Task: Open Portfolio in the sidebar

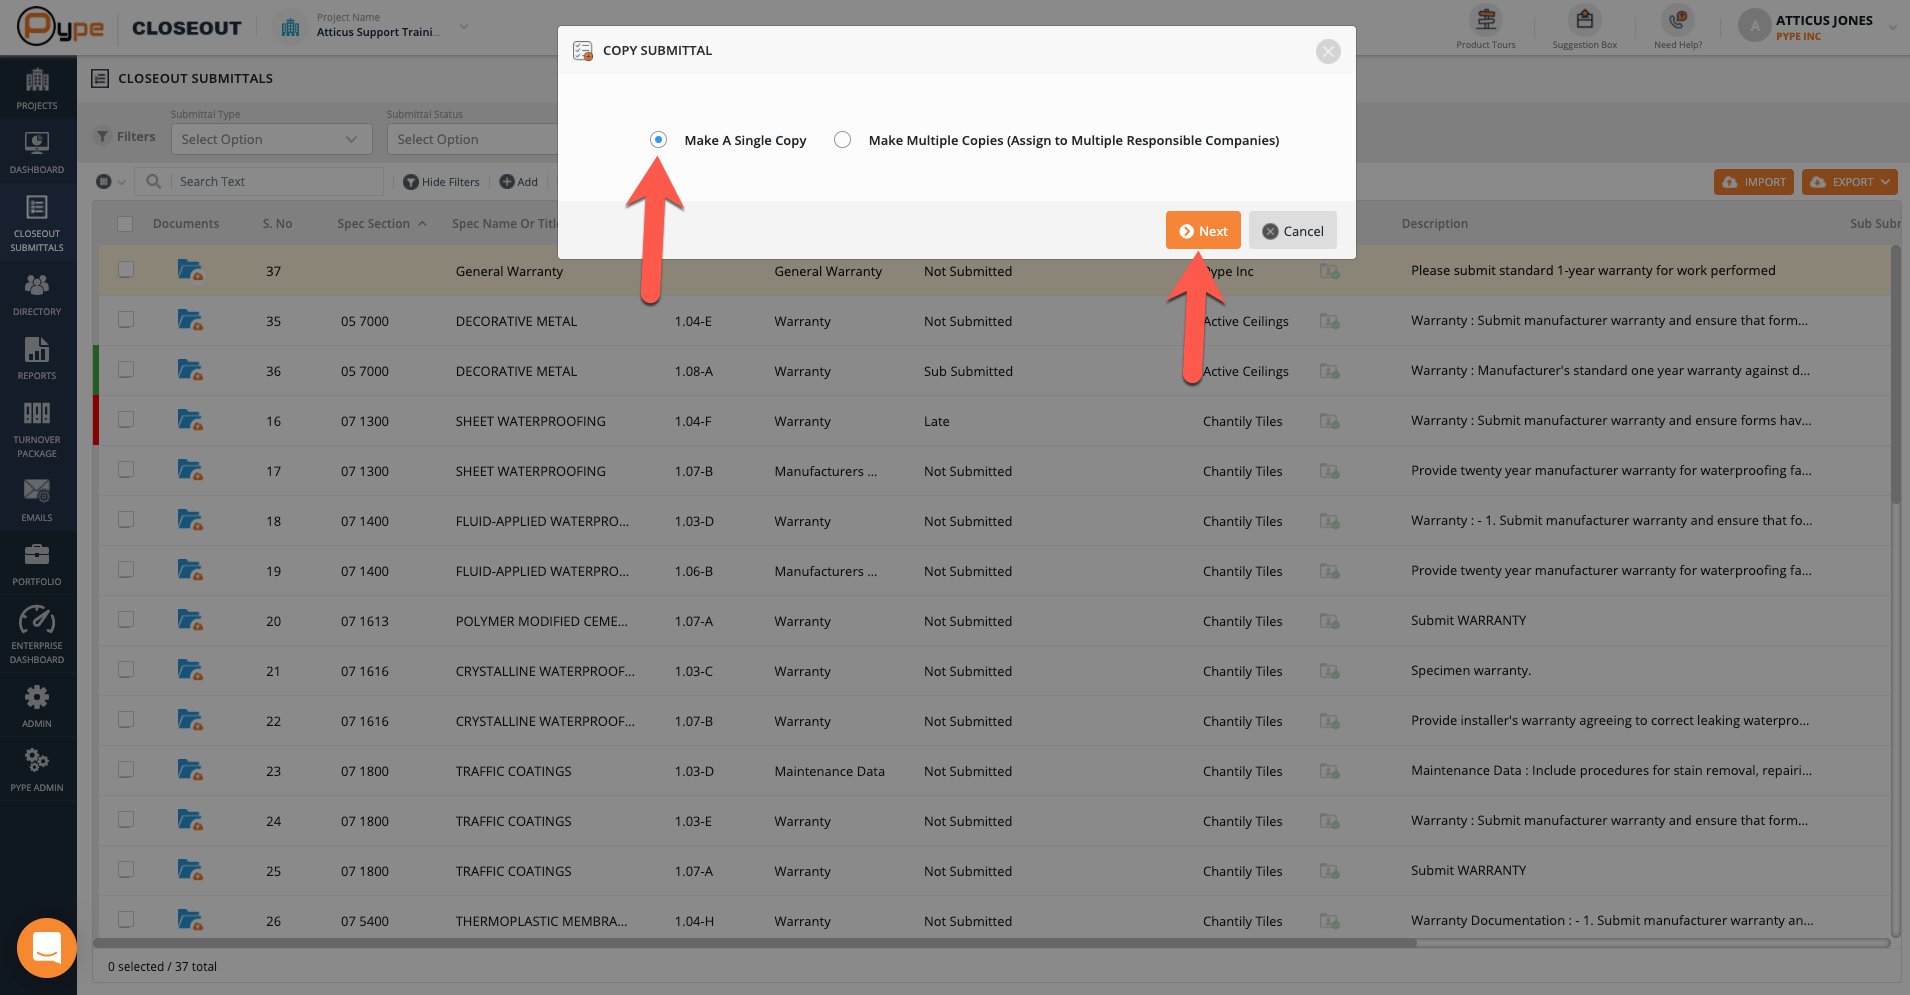Action: [x=37, y=565]
